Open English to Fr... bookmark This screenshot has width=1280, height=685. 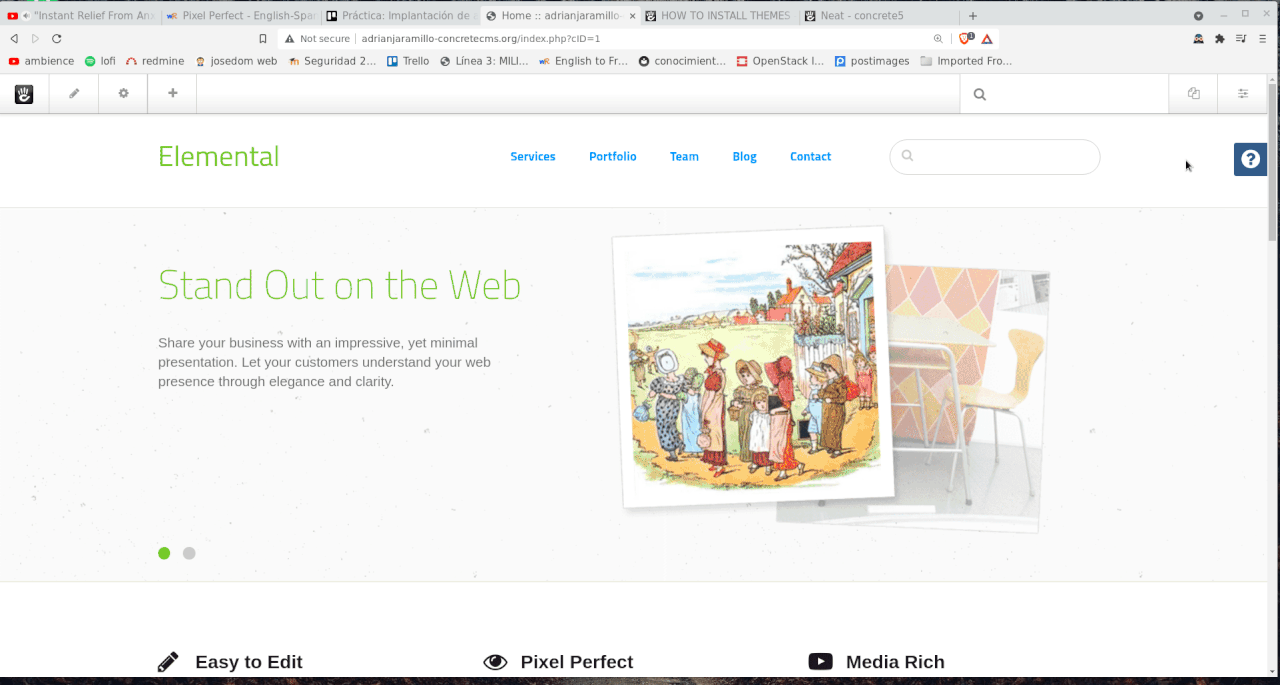click(x=583, y=61)
